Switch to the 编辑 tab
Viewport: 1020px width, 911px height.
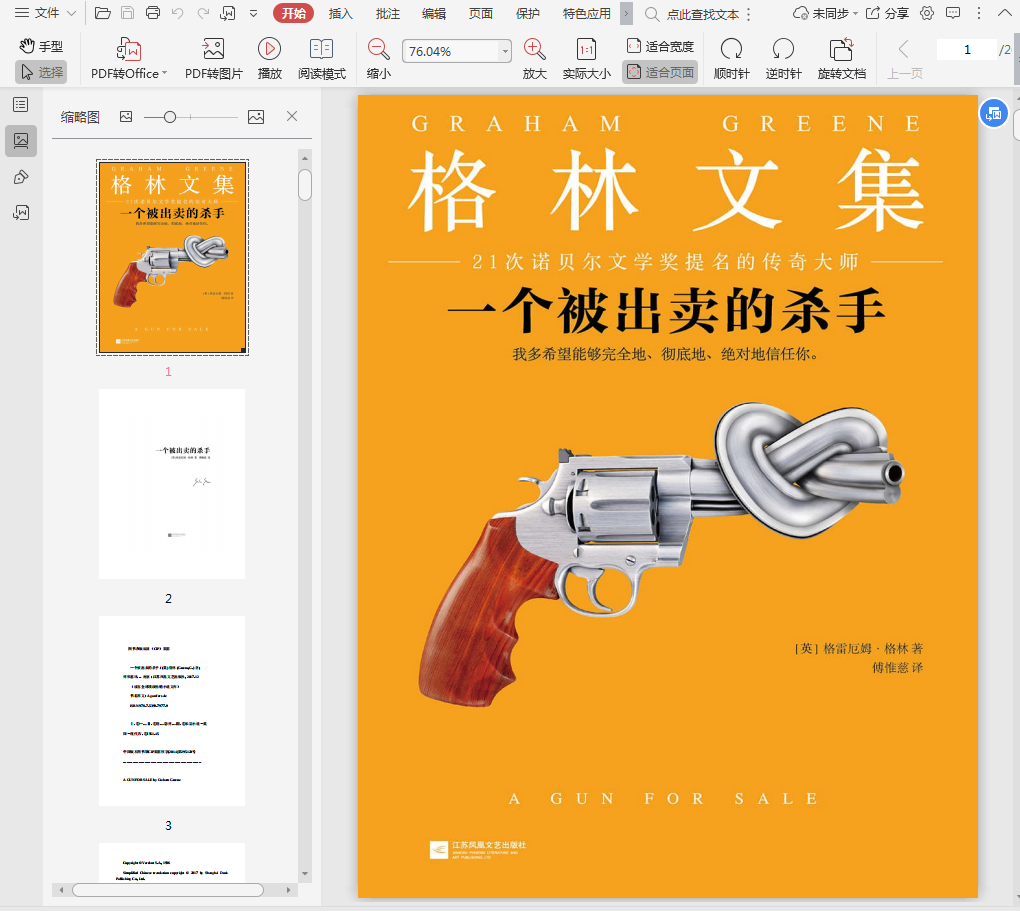click(434, 13)
